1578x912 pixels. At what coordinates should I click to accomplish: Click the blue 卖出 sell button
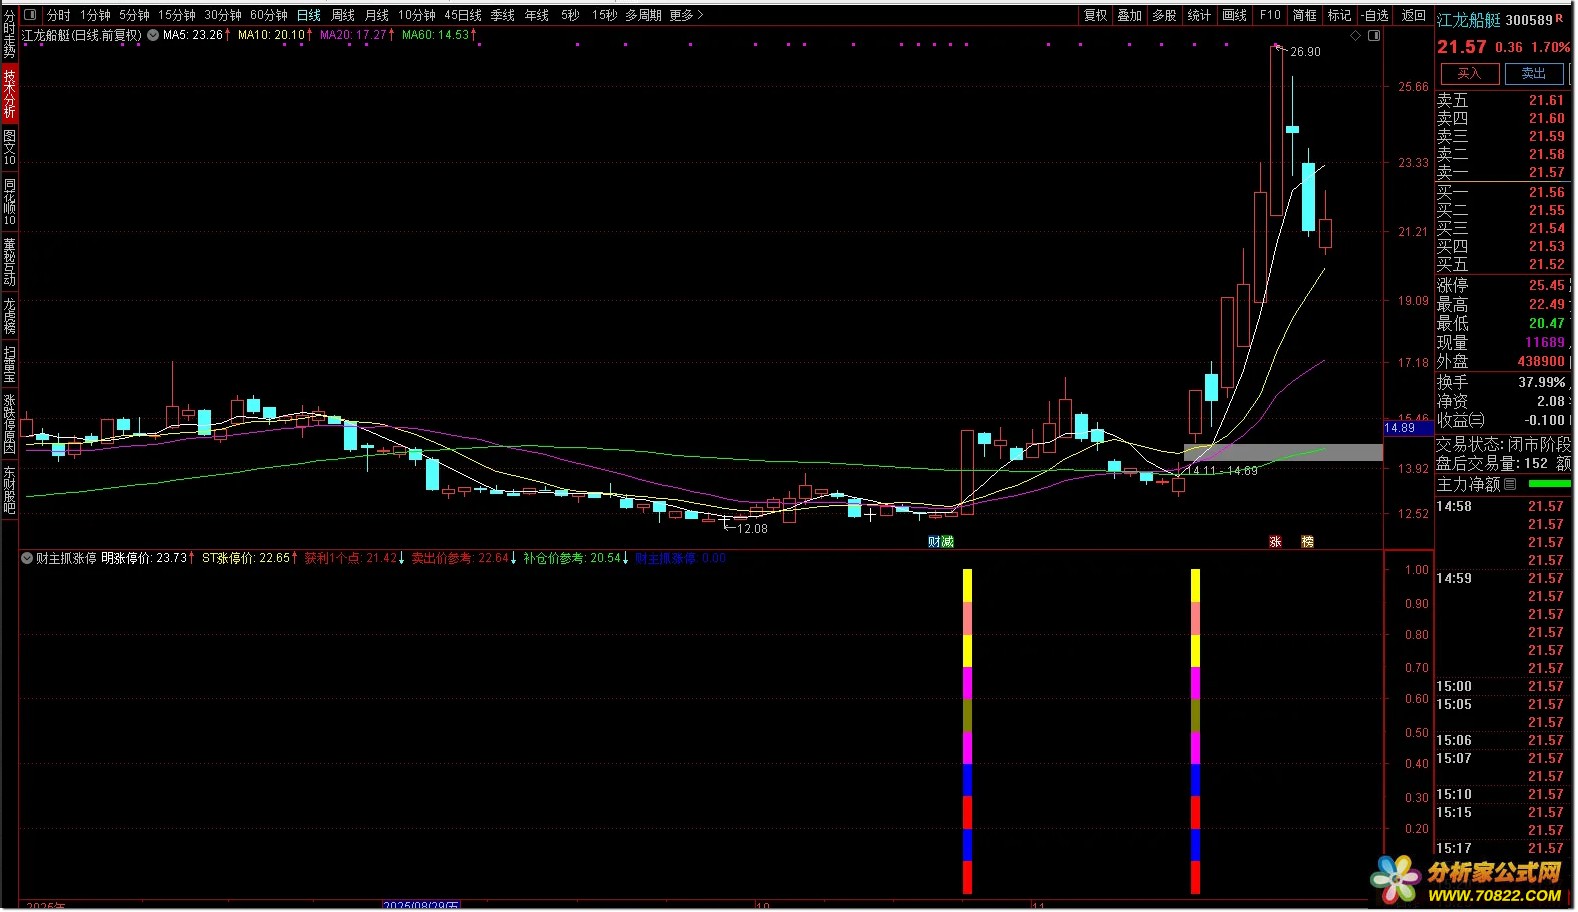coord(1534,73)
